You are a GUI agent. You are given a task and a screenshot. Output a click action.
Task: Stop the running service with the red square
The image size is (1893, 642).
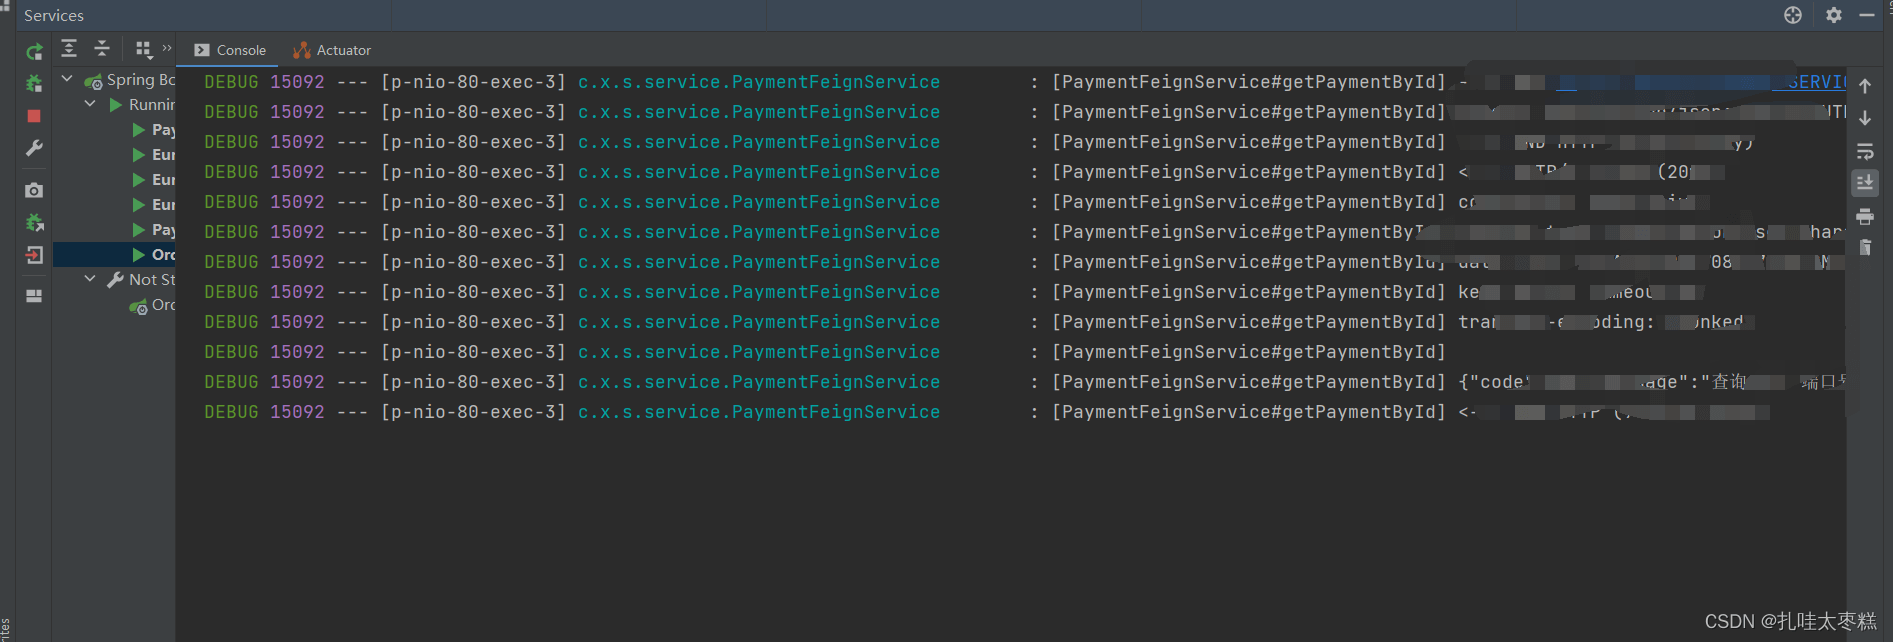tap(34, 116)
